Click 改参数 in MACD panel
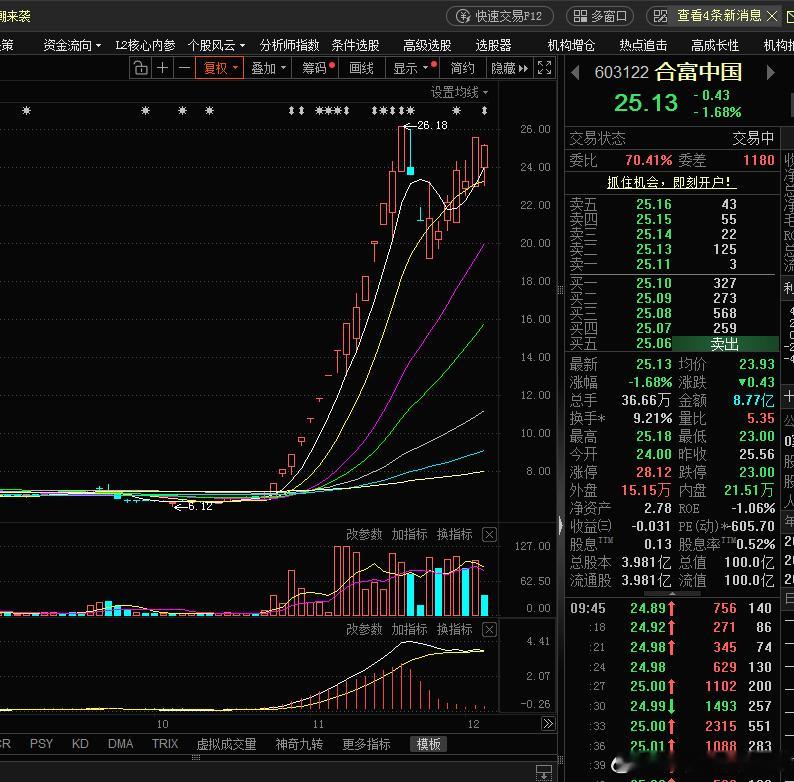The width and height of the screenshot is (794, 782). point(364,630)
